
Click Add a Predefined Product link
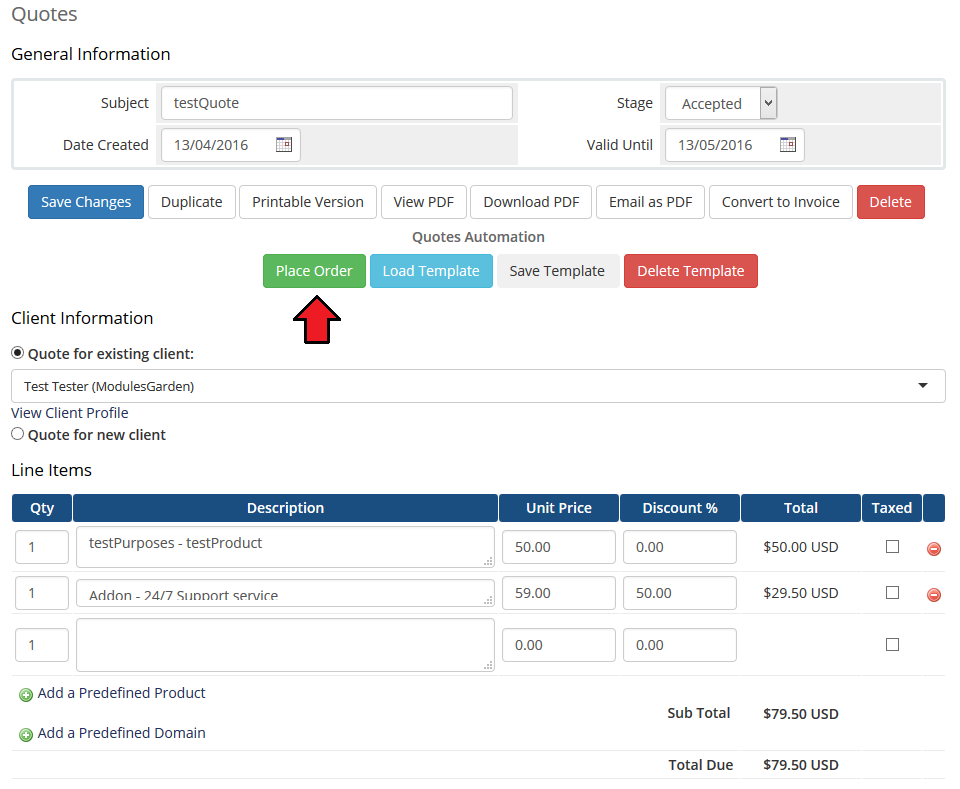121,693
